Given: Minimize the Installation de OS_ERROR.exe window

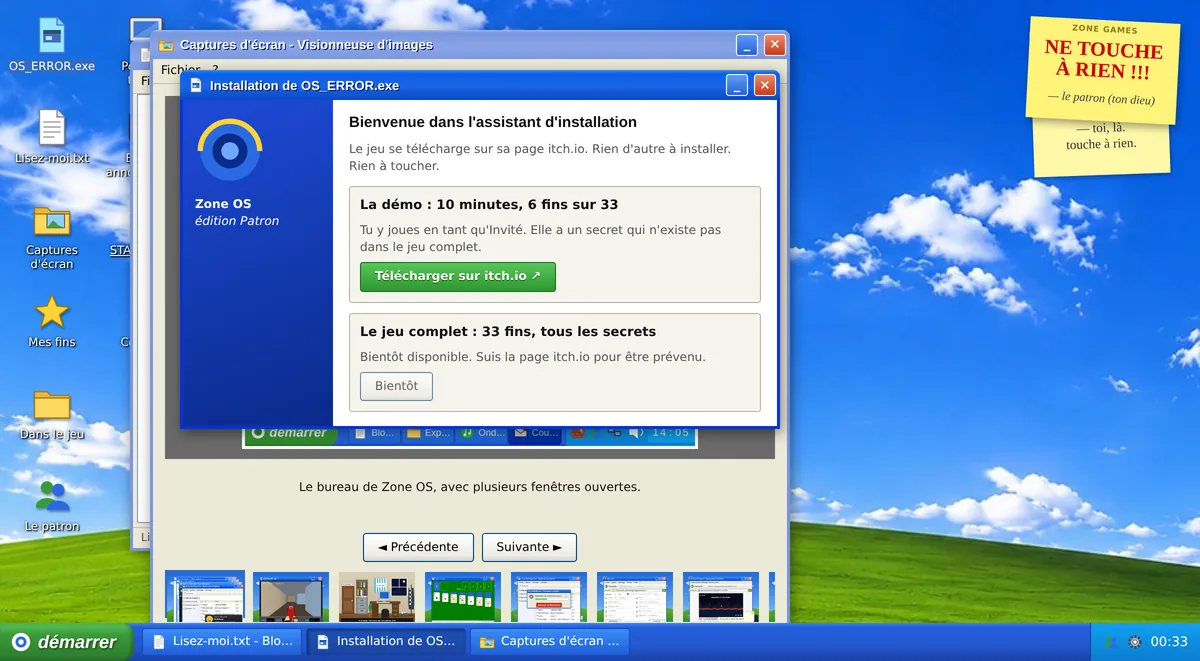Looking at the screenshot, I should pyautogui.click(x=737, y=86).
